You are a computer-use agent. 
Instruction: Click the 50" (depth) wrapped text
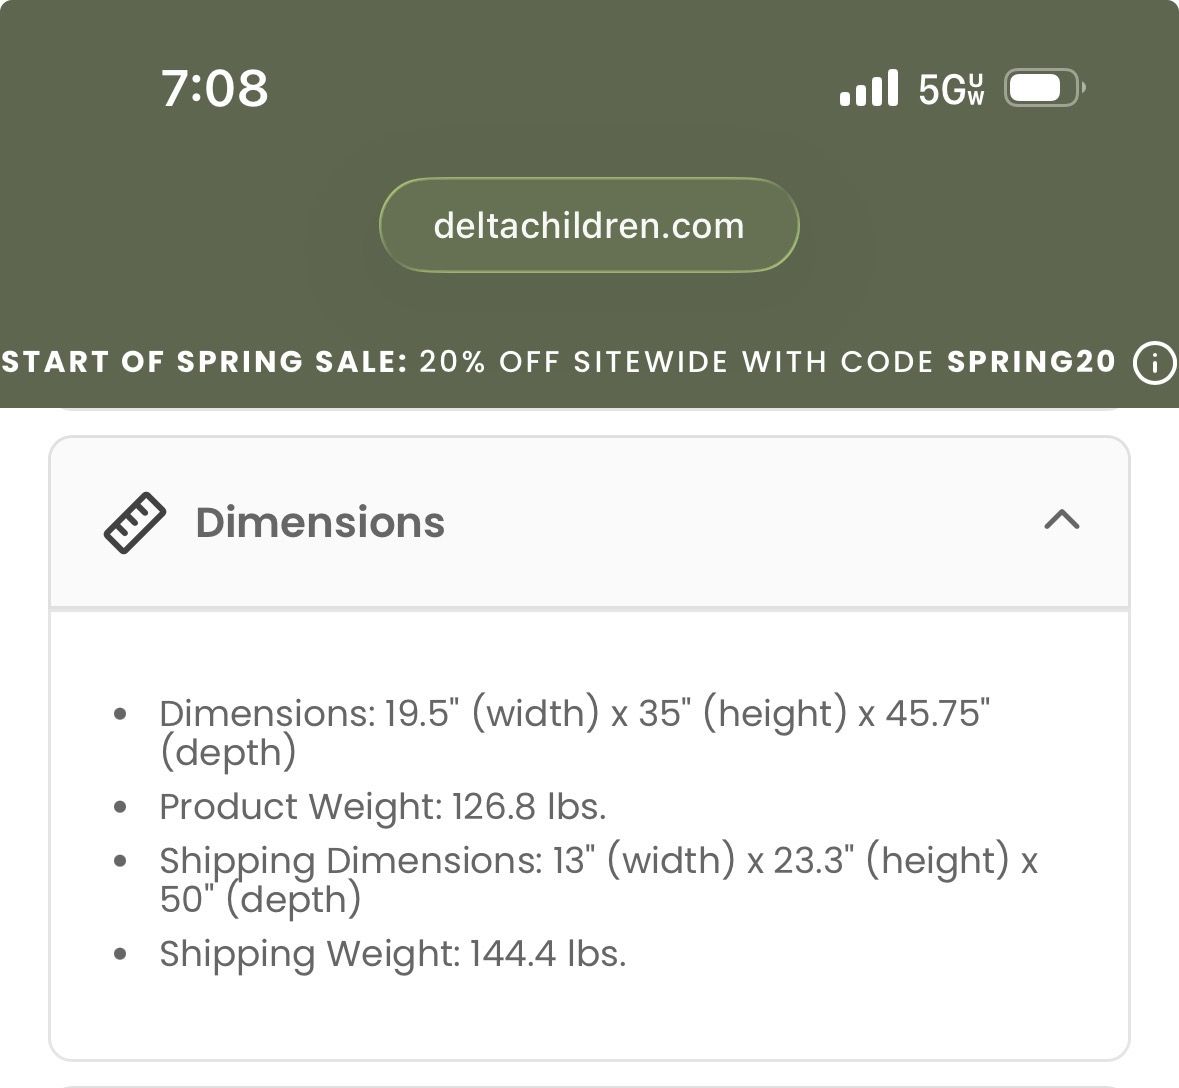tap(260, 899)
